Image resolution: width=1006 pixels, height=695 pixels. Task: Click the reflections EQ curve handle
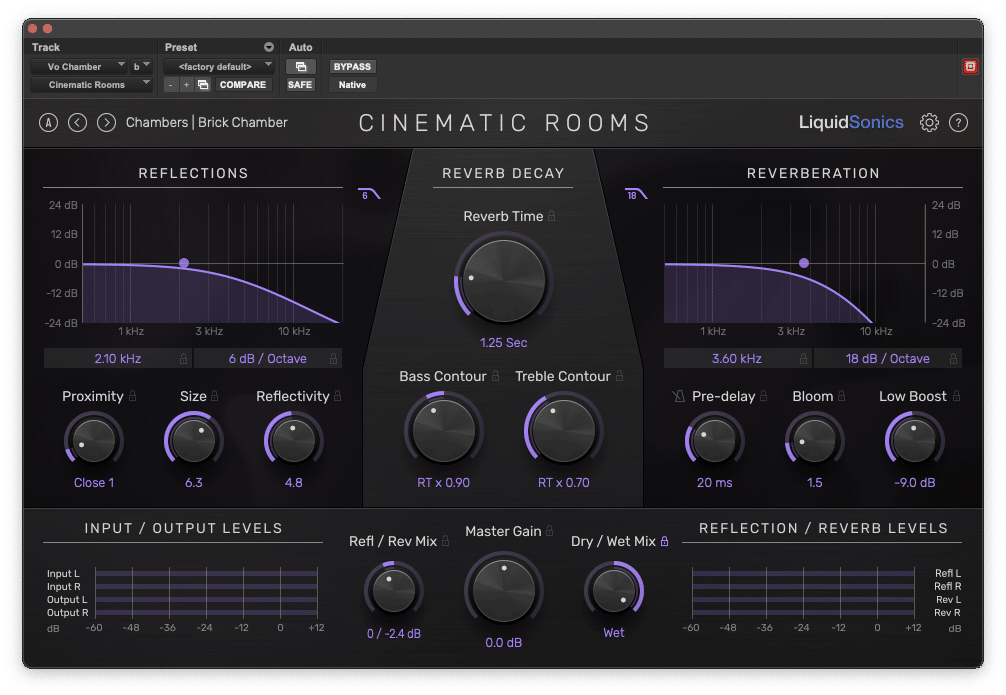coord(184,262)
